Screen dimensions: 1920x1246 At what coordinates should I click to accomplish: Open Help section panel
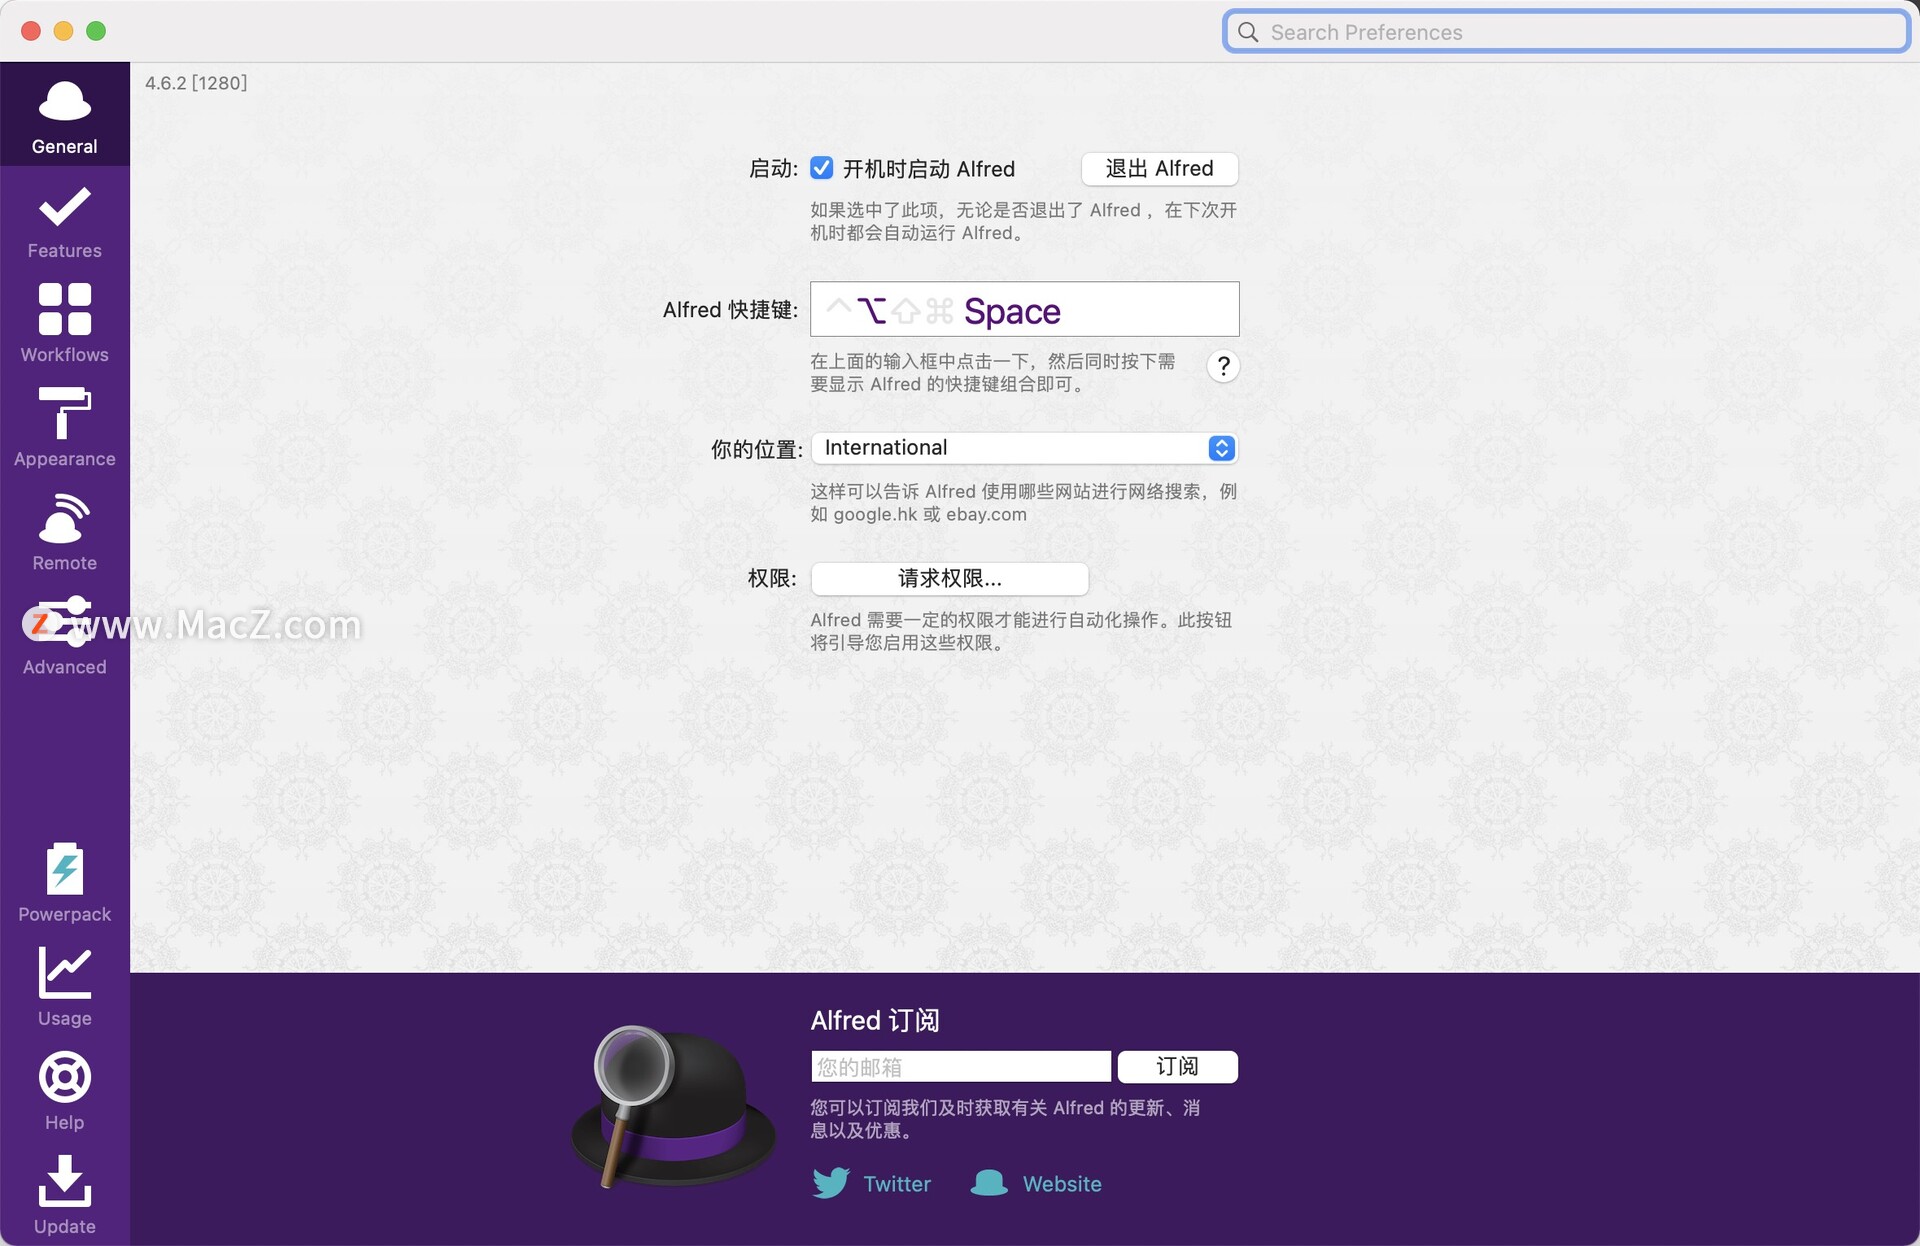(64, 1092)
